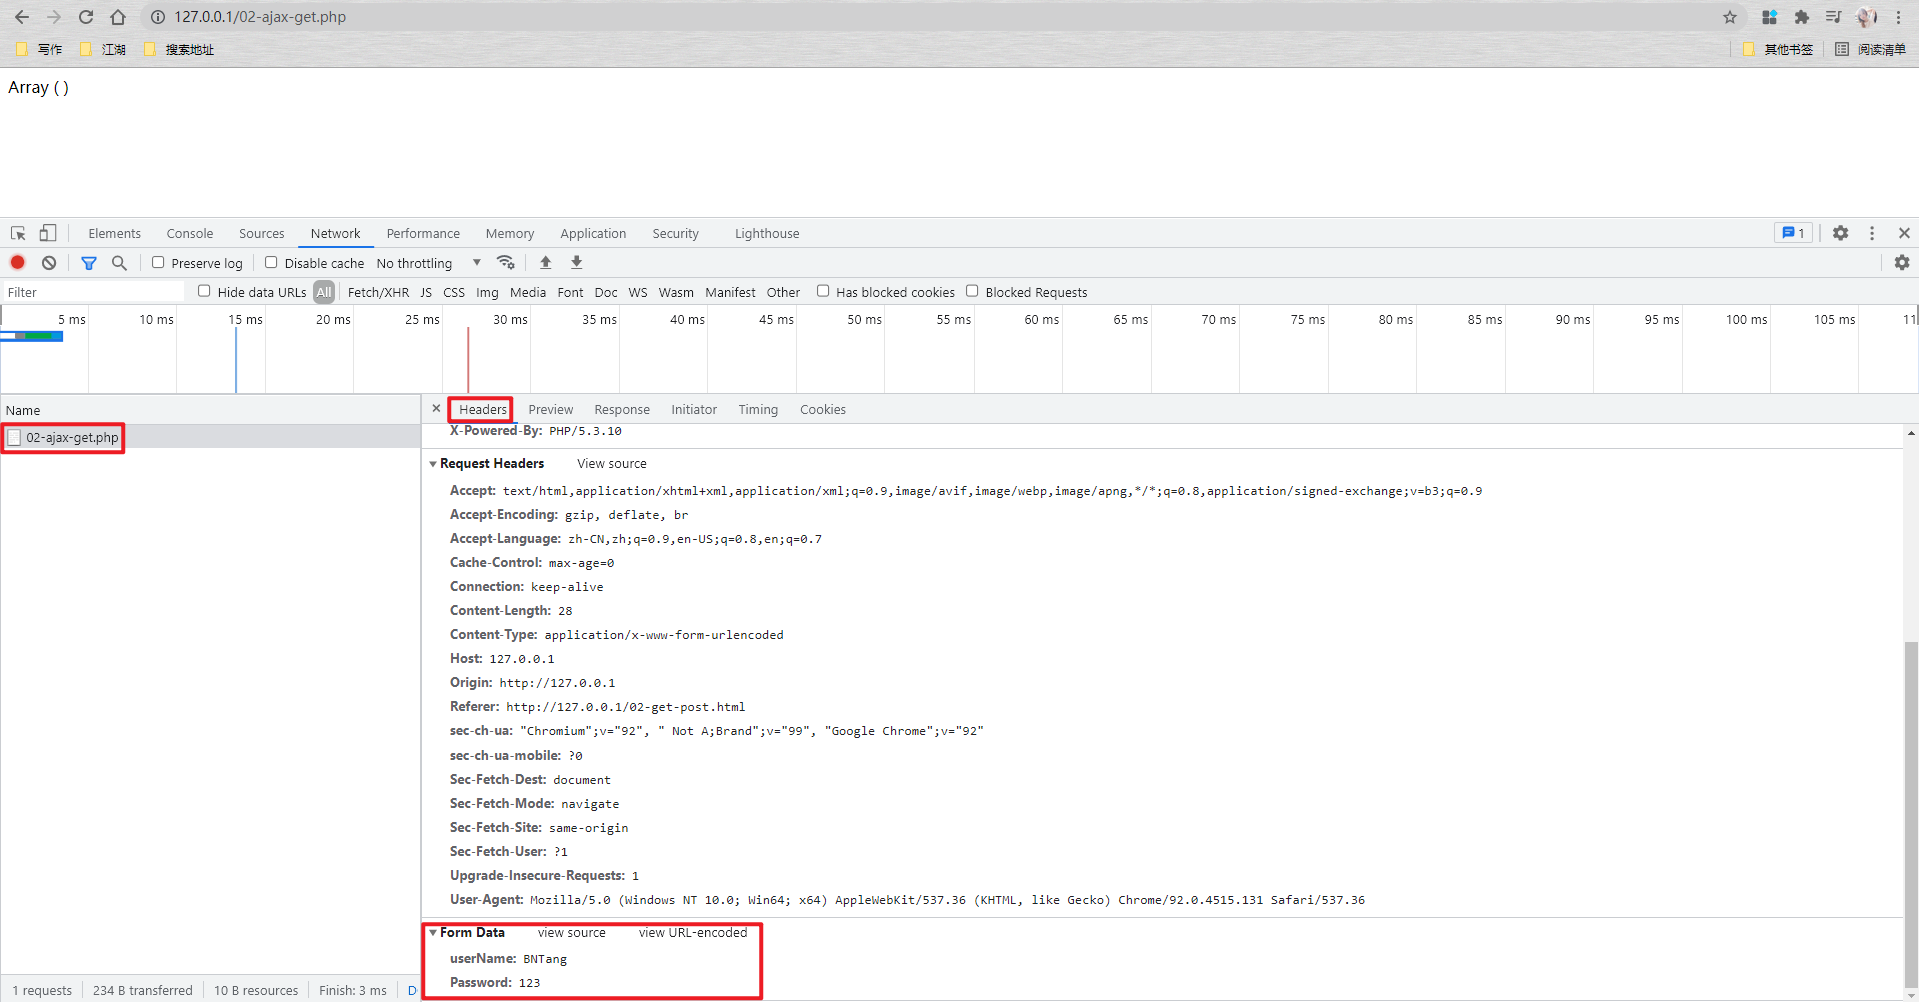
Task: Check Has blocked cookies
Action: [x=823, y=291]
